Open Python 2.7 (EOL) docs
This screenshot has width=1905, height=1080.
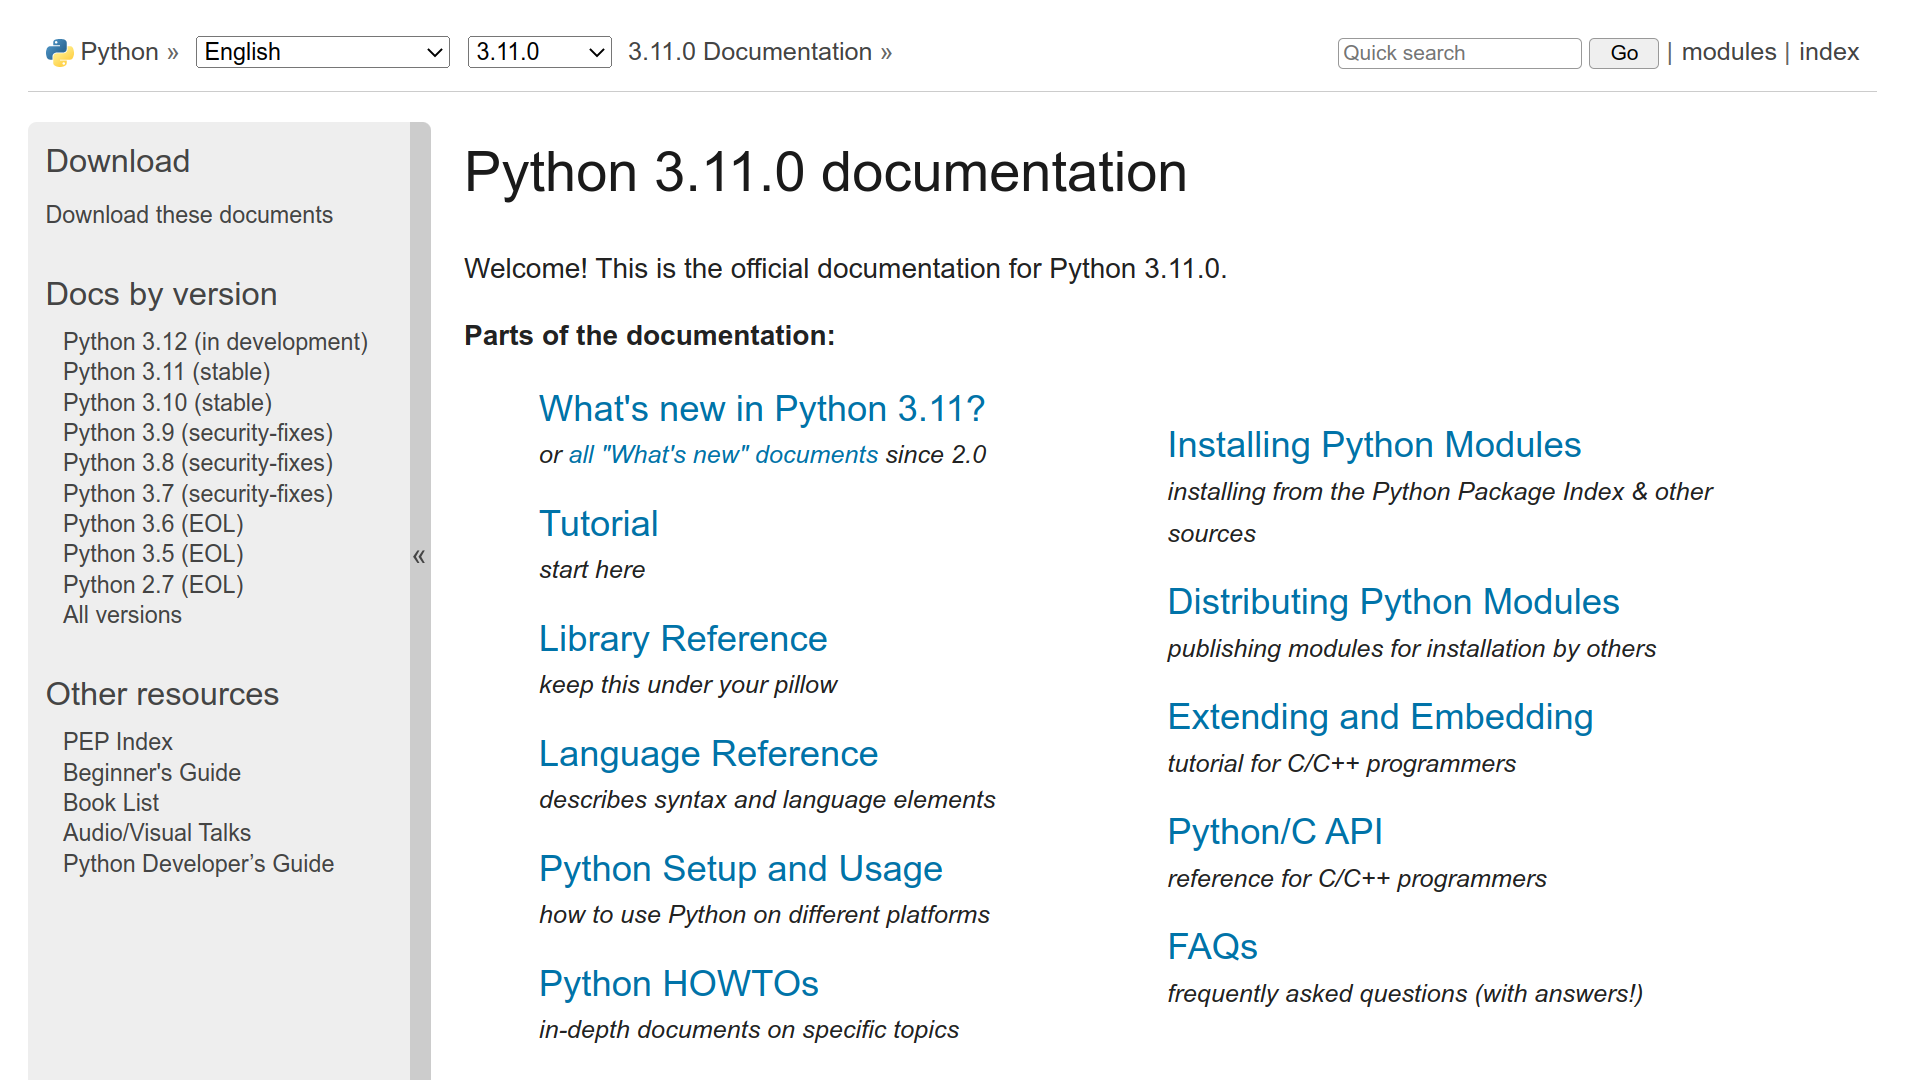pyautogui.click(x=153, y=585)
